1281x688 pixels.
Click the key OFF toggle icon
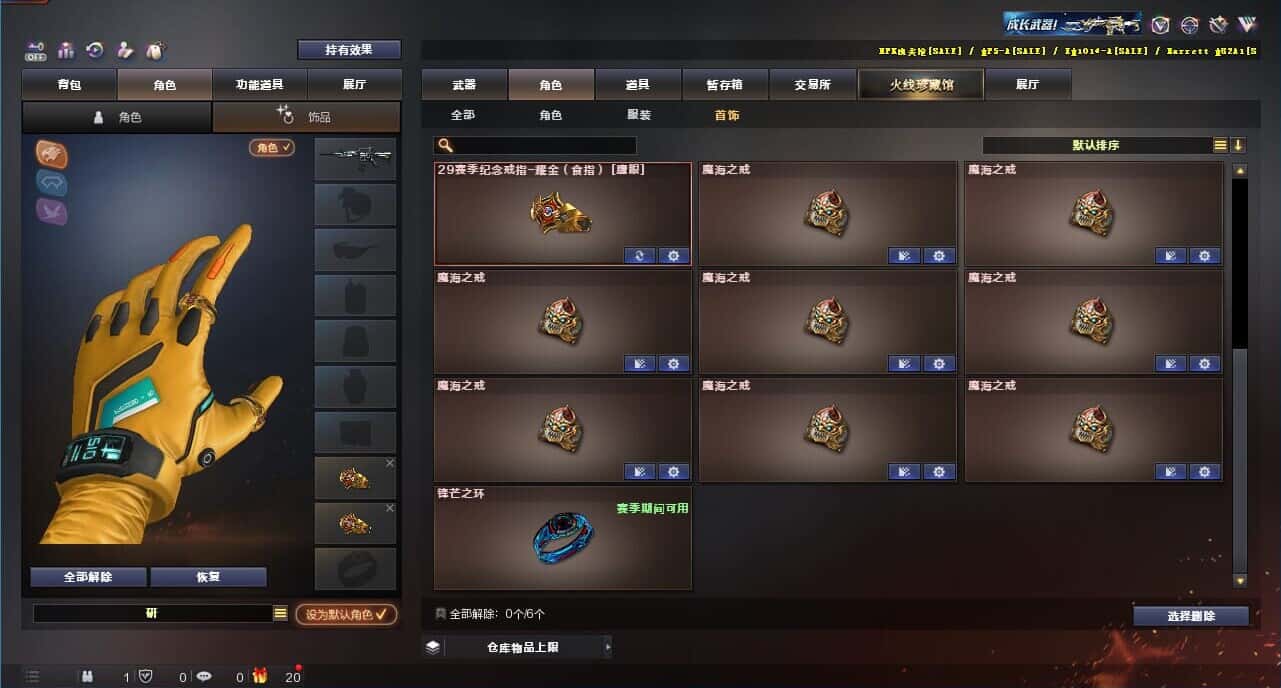pyautogui.click(x=37, y=49)
